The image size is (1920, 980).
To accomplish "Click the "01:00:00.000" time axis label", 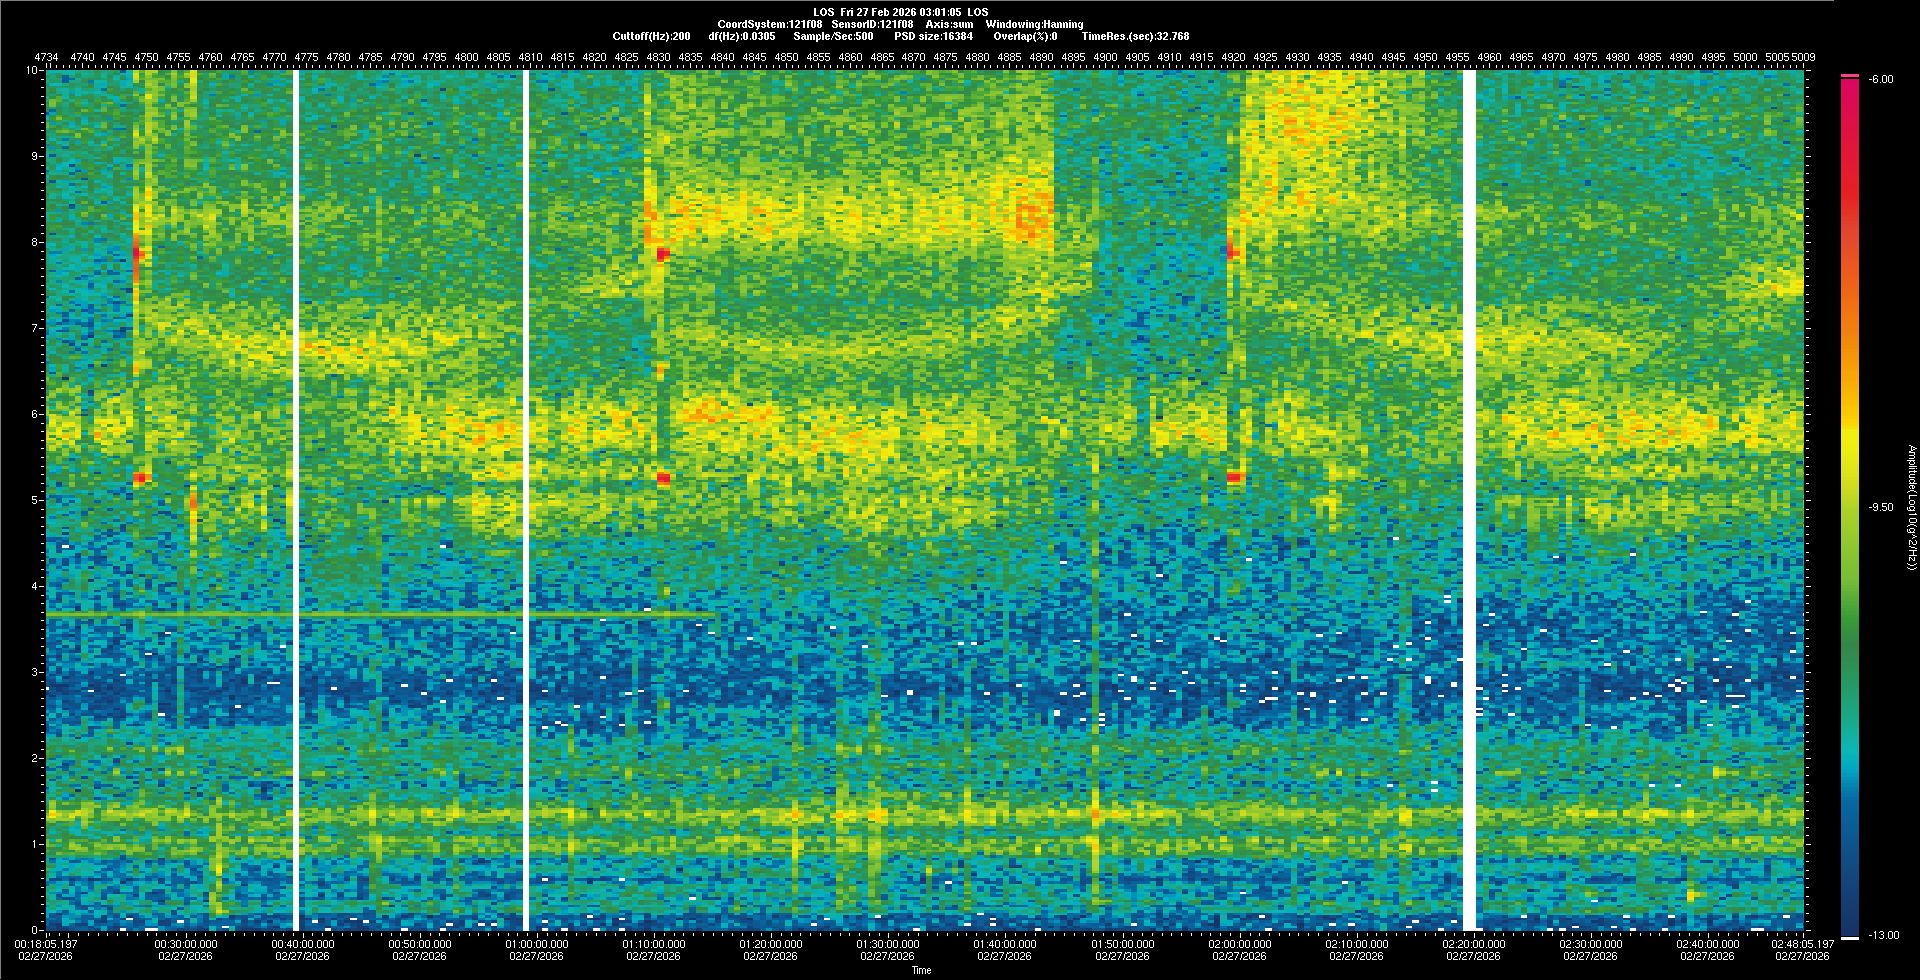I will click(x=537, y=943).
